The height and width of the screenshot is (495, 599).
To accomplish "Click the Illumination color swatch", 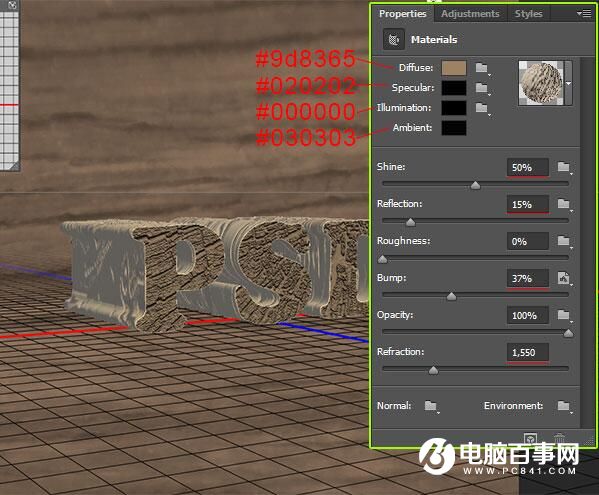I will coord(454,108).
